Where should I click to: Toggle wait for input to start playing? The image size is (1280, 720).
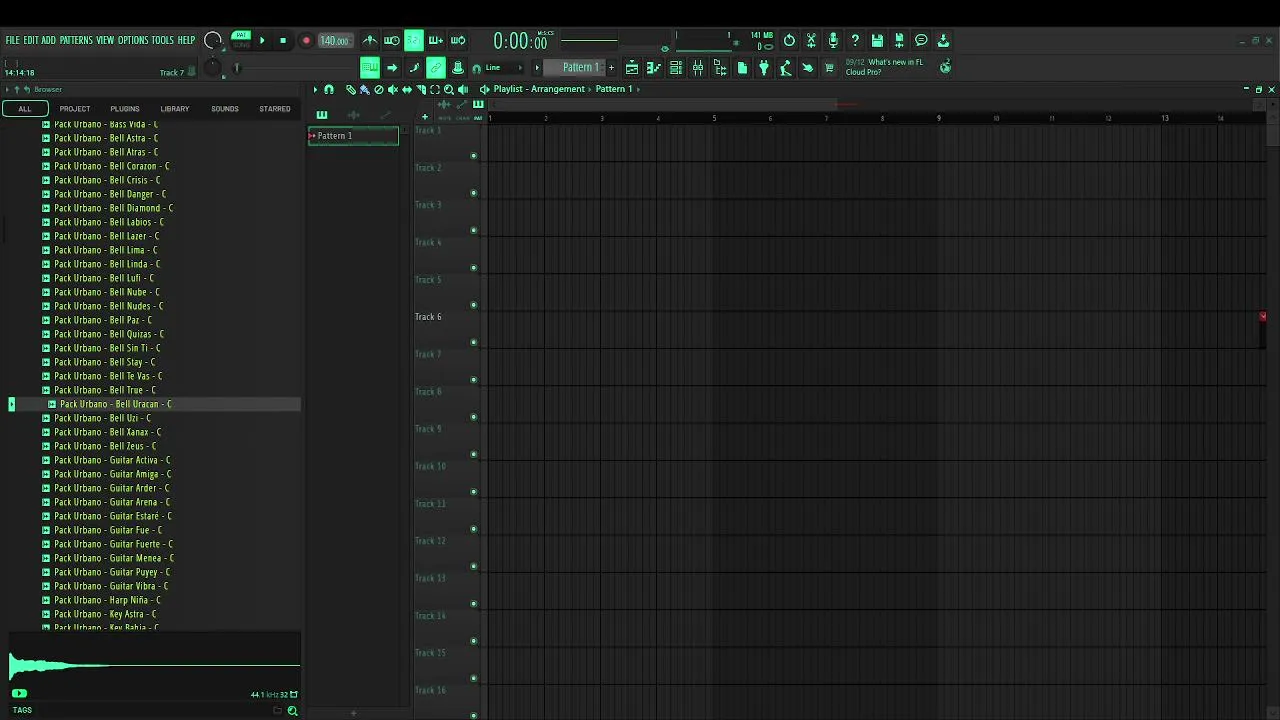click(392, 40)
